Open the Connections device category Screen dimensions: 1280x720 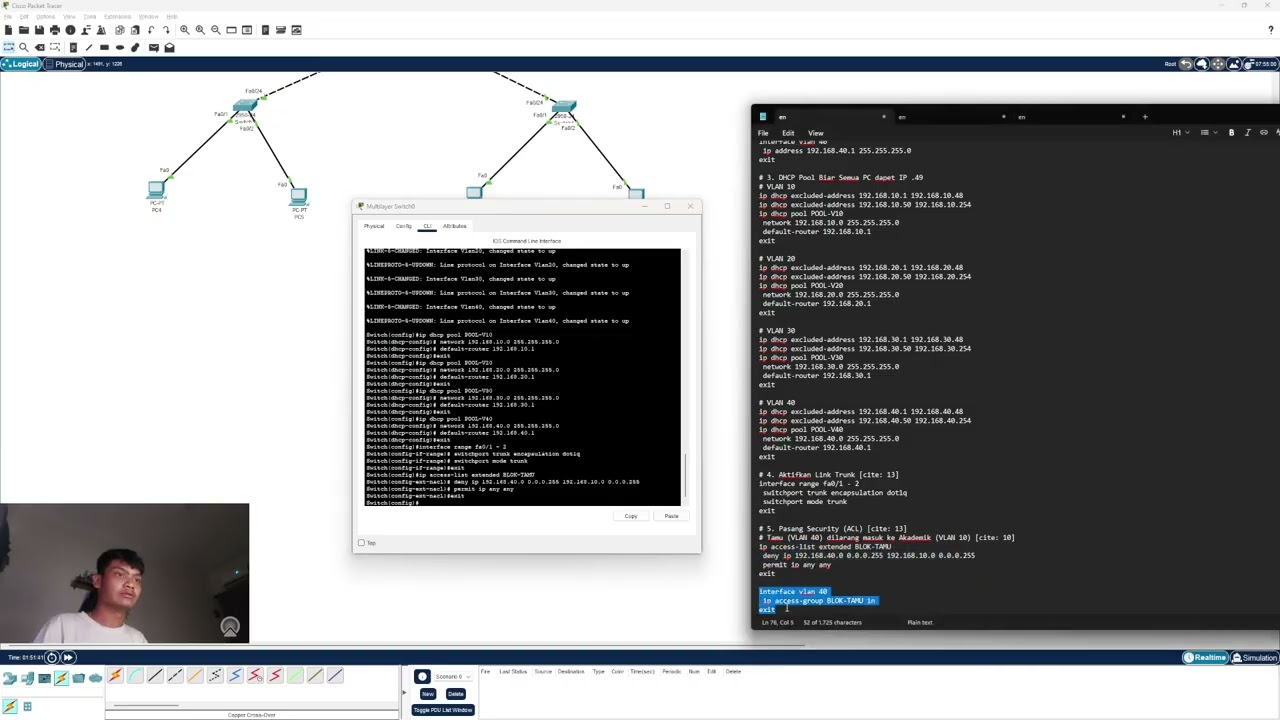tap(61, 679)
